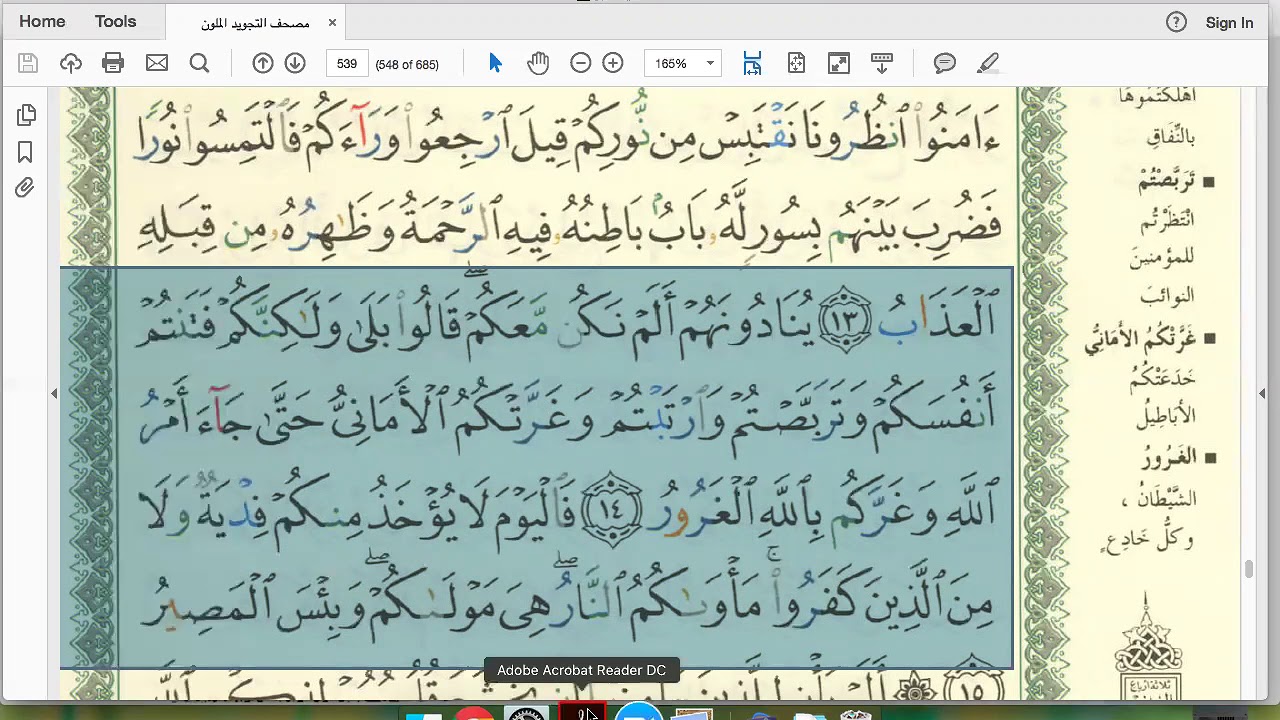
Task: Click the Sign In button
Action: (x=1229, y=22)
